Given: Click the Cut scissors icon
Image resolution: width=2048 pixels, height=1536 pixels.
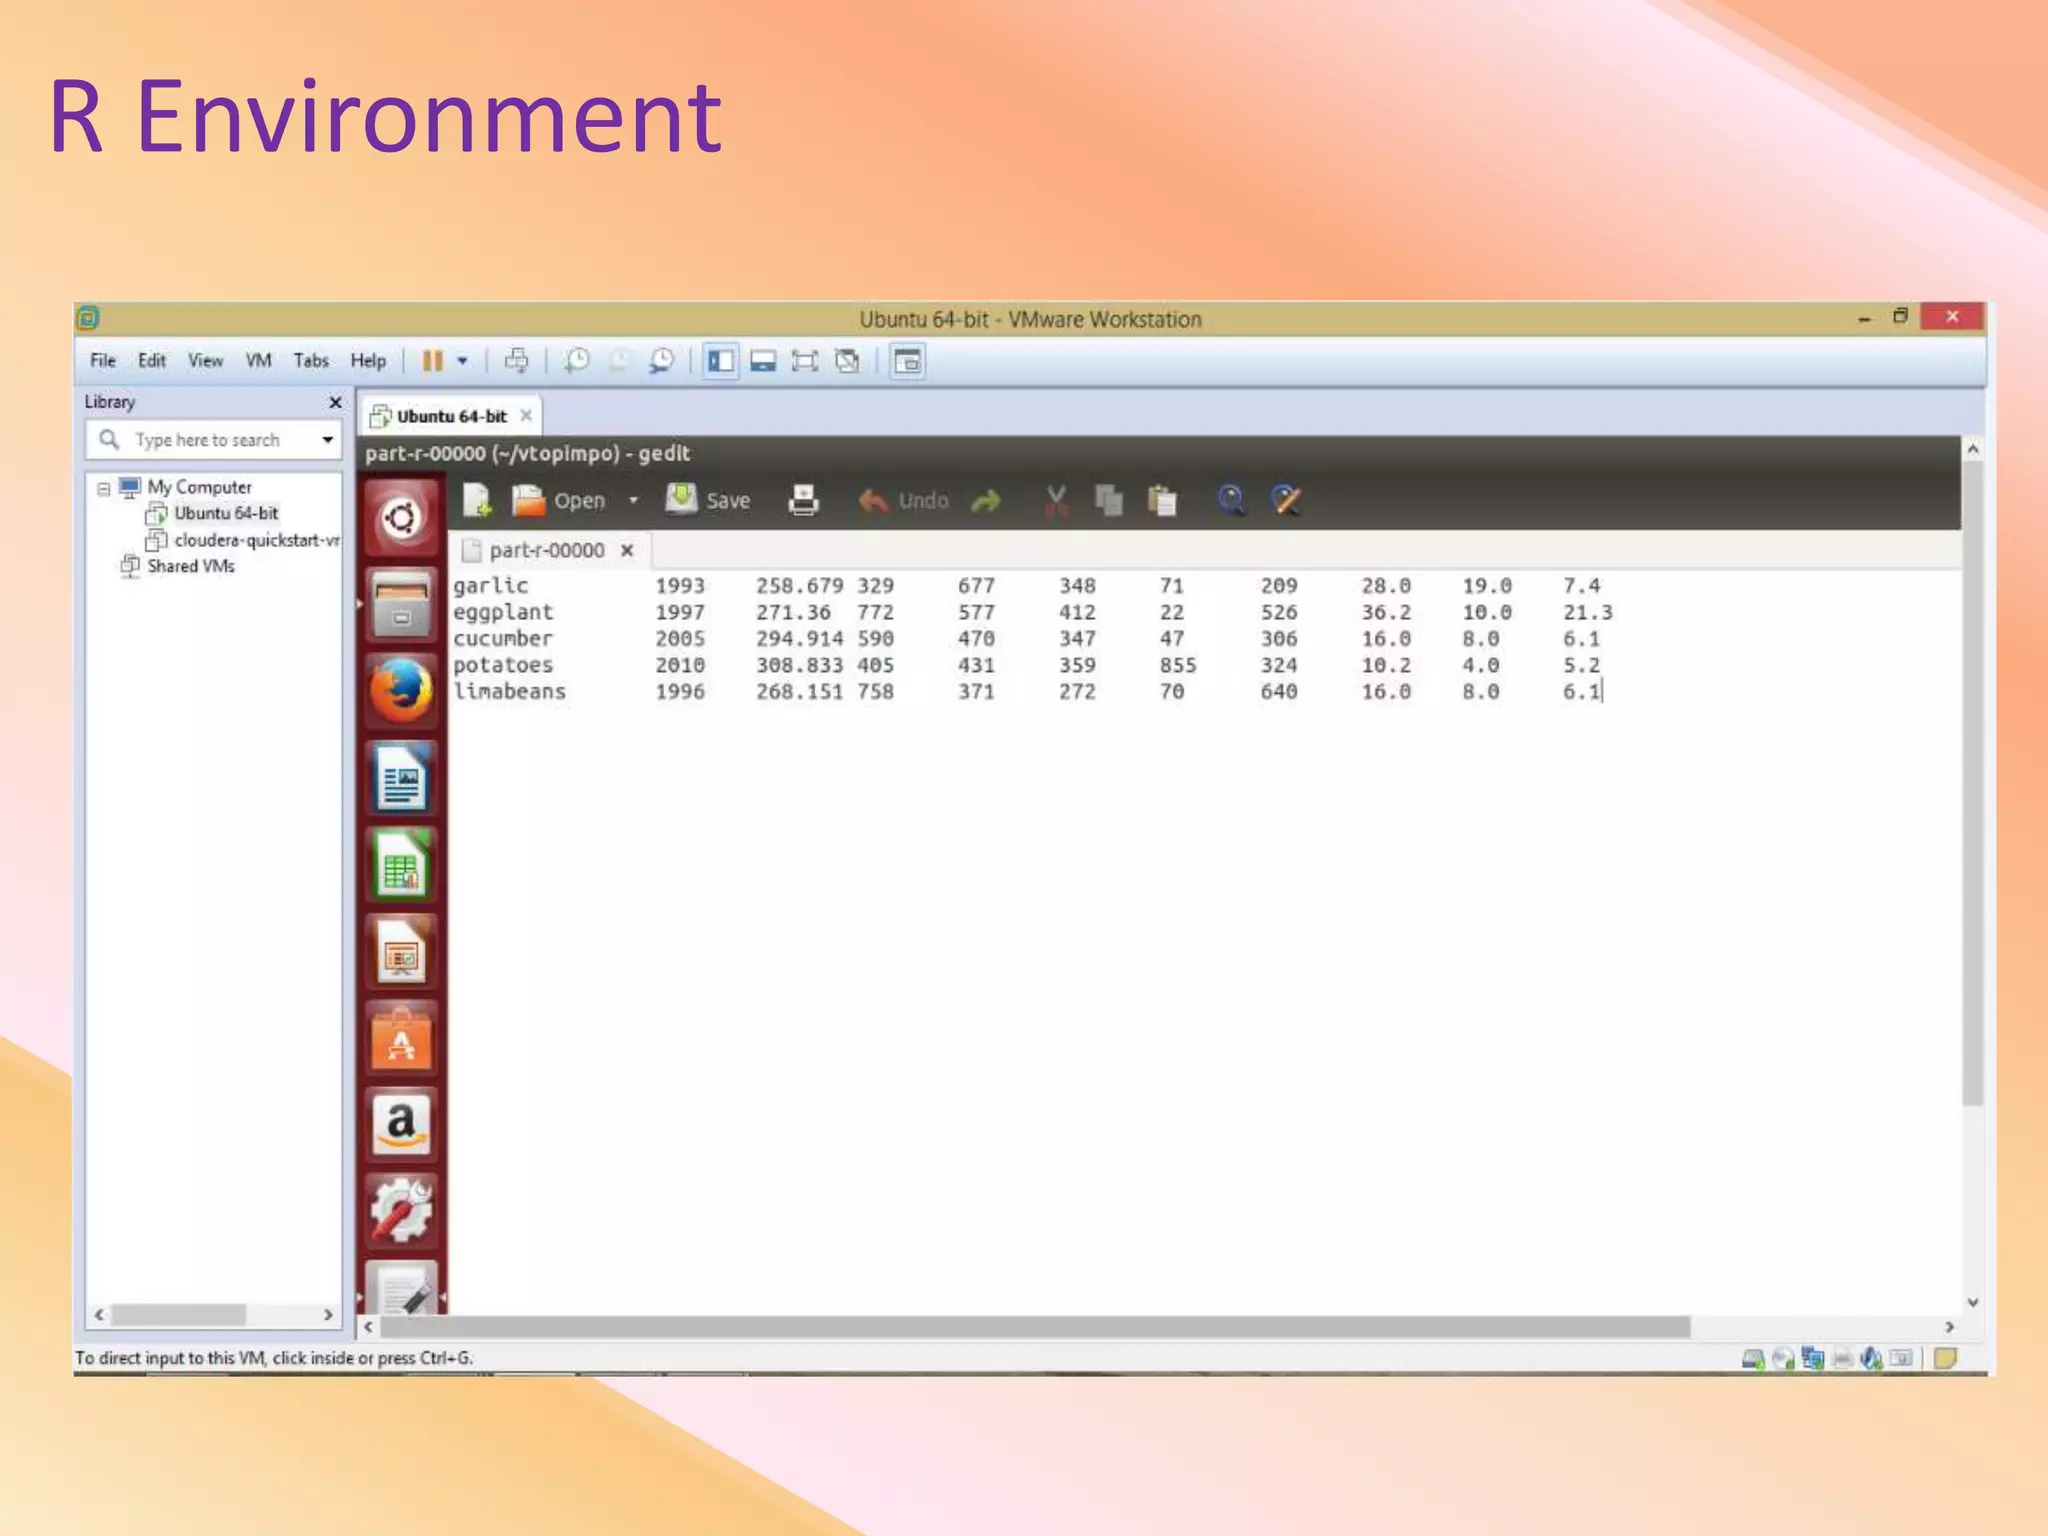Looking at the screenshot, I should (x=1056, y=500).
